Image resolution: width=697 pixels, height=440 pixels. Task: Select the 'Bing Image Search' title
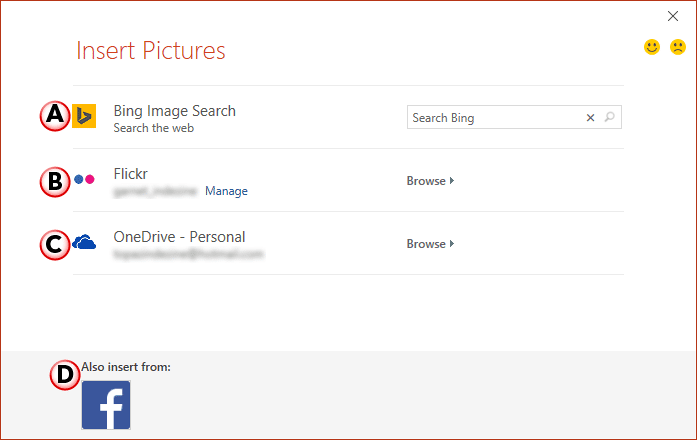click(x=175, y=111)
